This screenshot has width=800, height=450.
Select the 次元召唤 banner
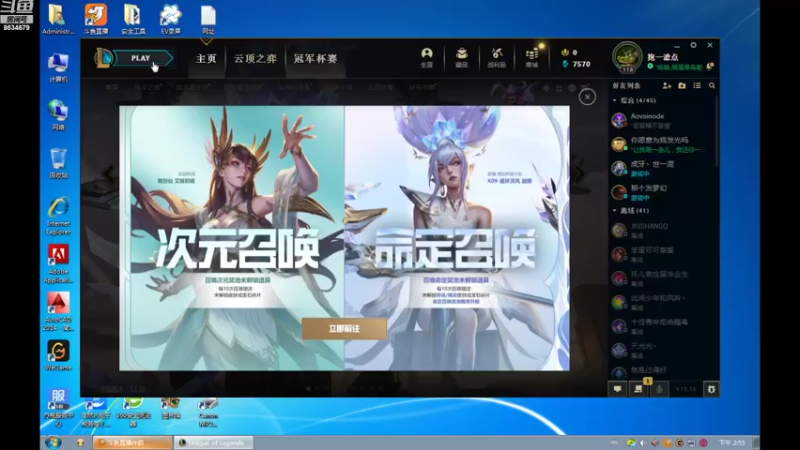tap(232, 238)
